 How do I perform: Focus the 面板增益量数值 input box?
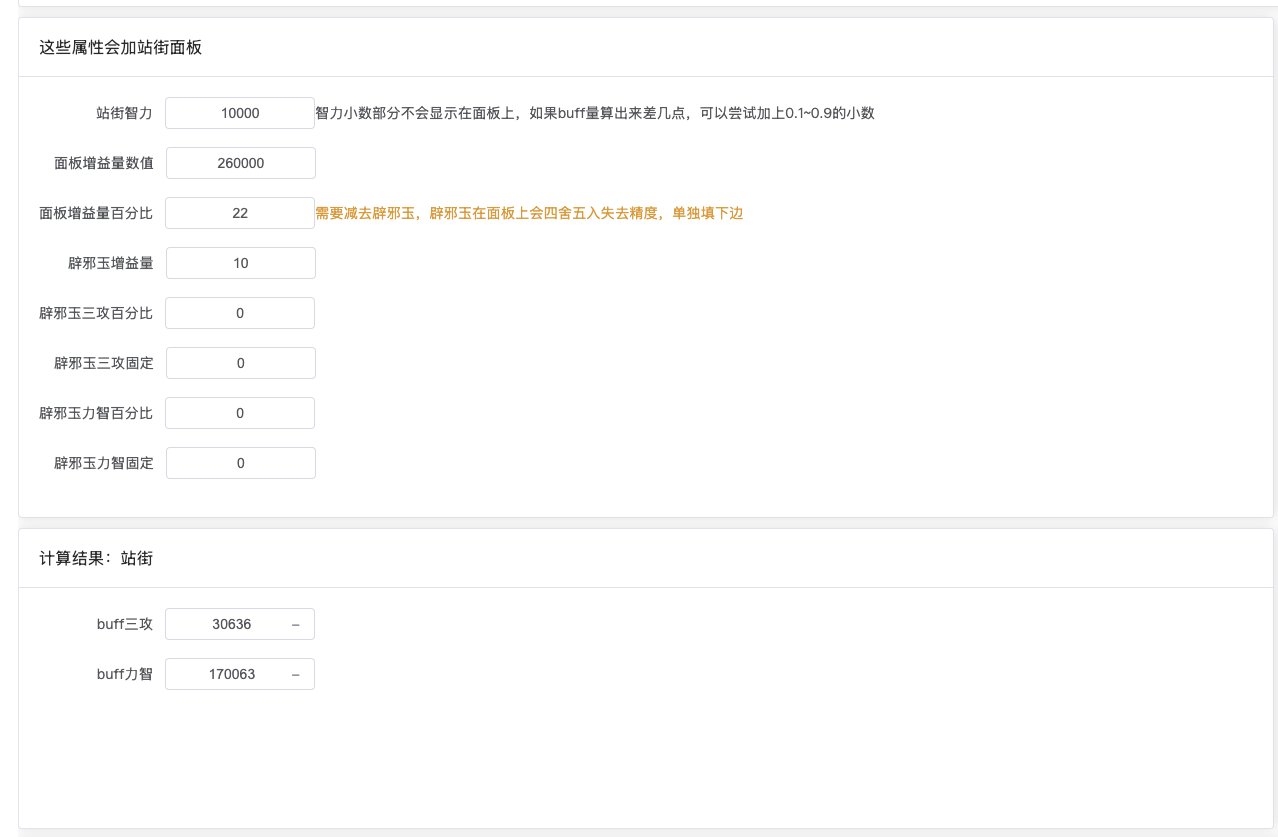pos(240,163)
